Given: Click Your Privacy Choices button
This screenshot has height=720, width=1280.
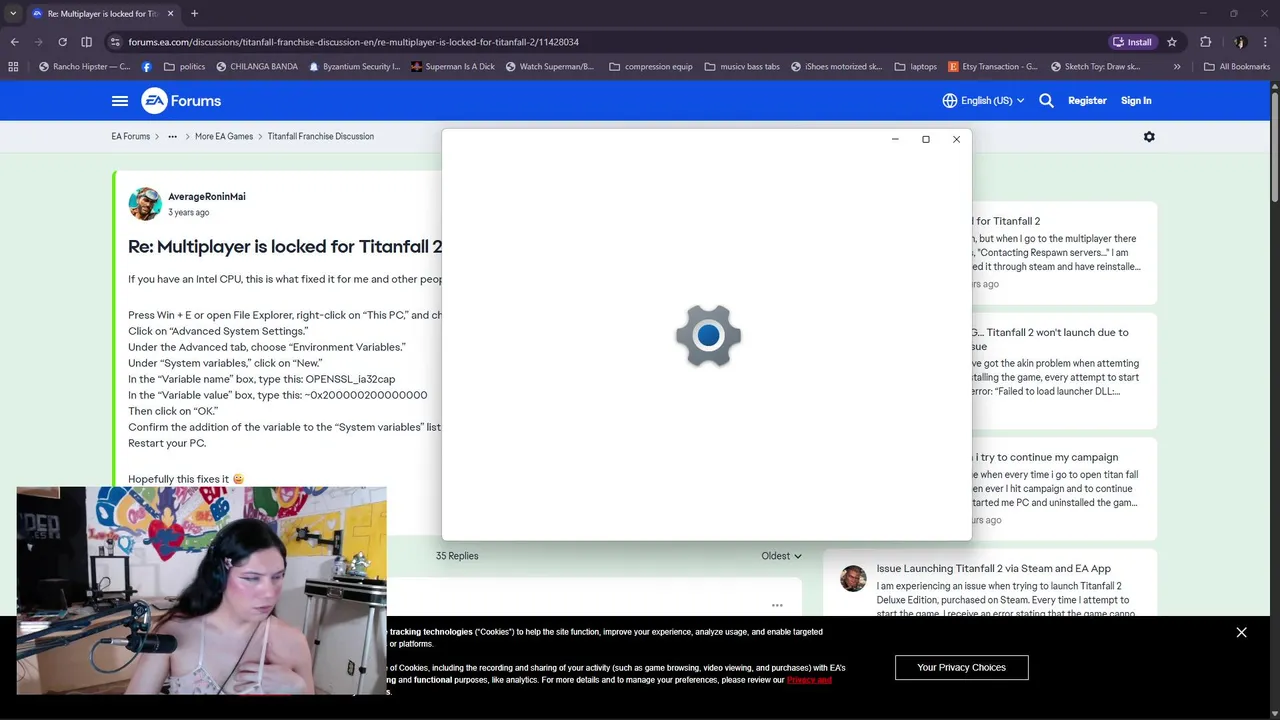Looking at the screenshot, I should point(961,667).
